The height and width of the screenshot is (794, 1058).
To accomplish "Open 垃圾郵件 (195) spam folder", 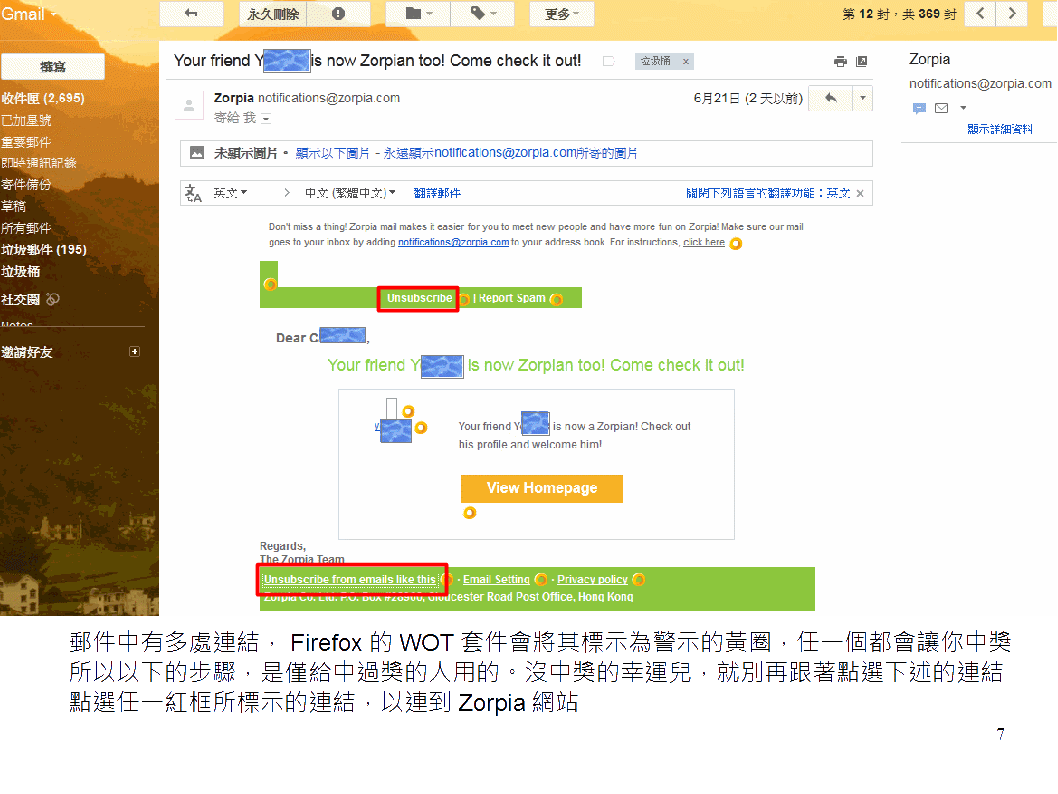I will tap(44, 250).
